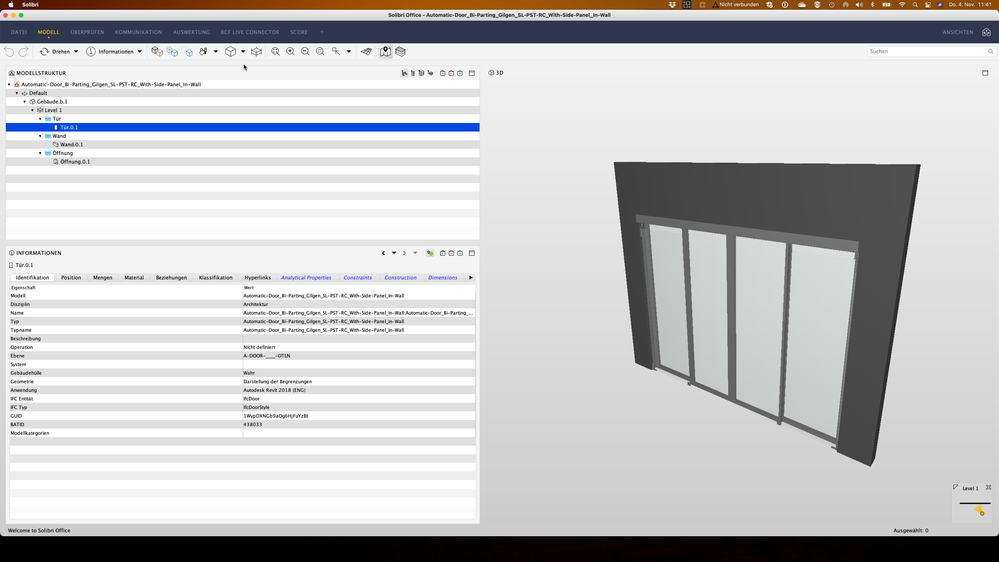Click the redo arrow in the toolbar

24,51
